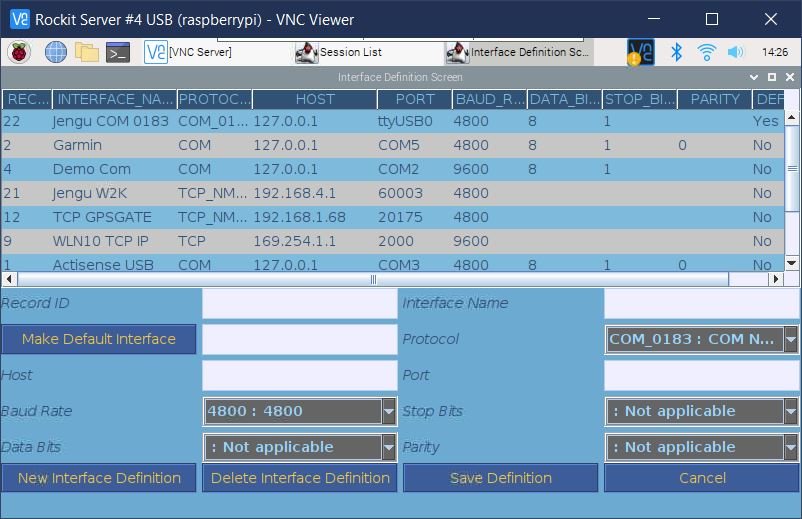Expand the Parity dropdown
This screenshot has height=519, width=802.
(x=790, y=447)
